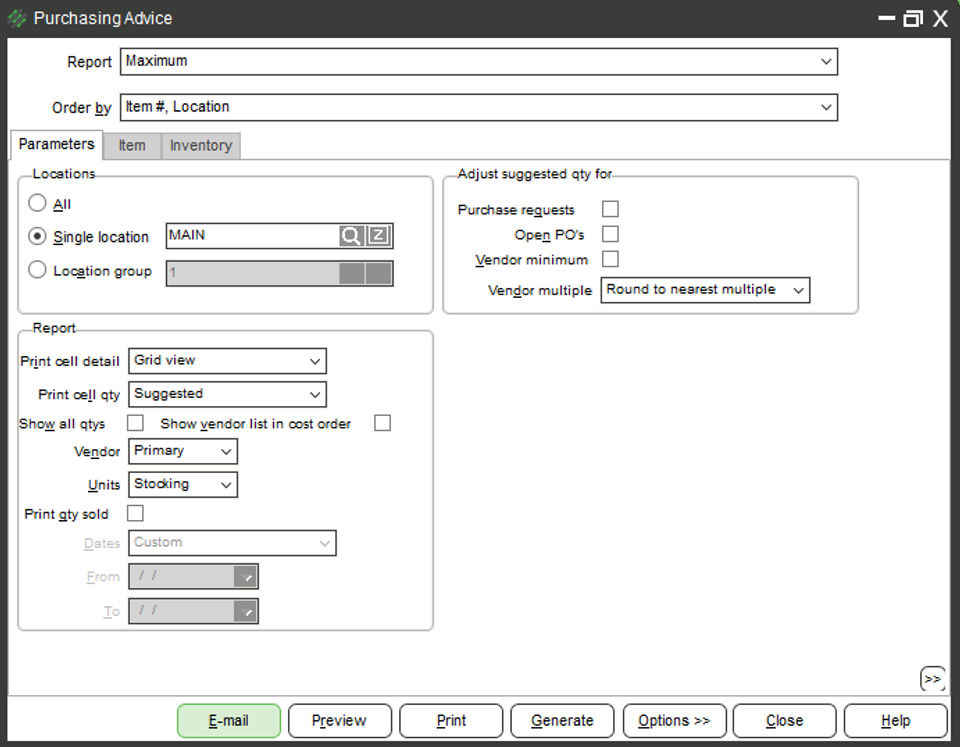960x747 pixels.
Task: Click the Preview button
Action: 339,720
